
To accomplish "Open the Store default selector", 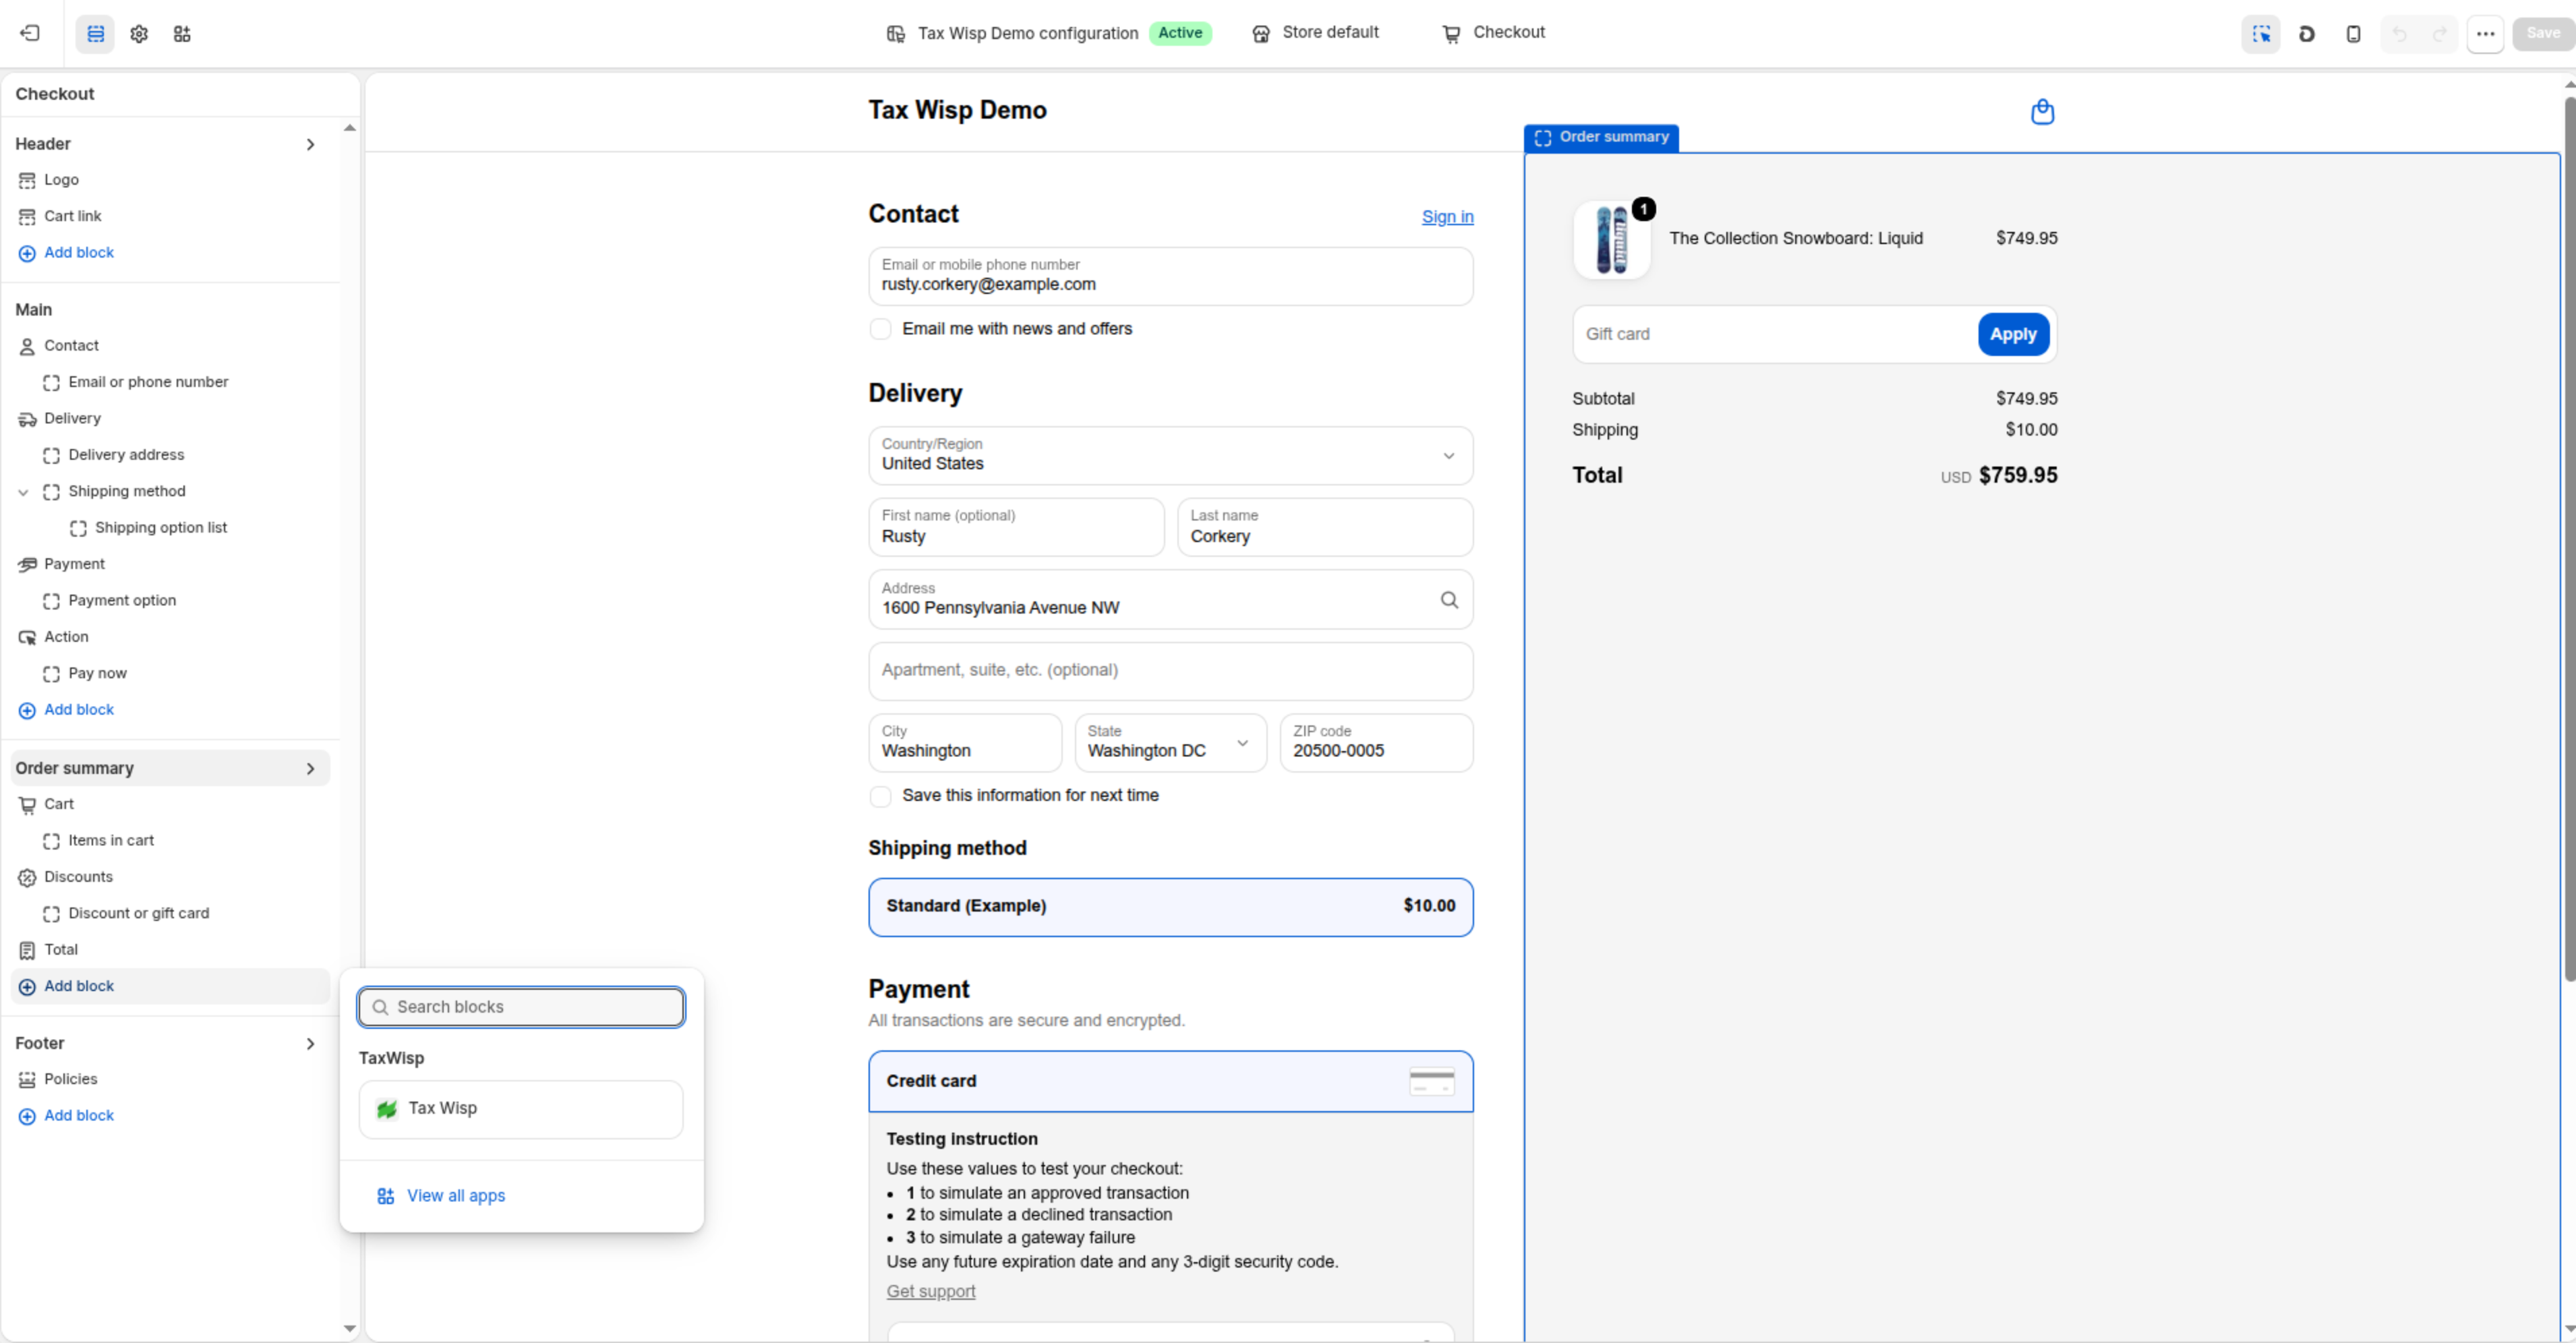I will coord(1316,33).
